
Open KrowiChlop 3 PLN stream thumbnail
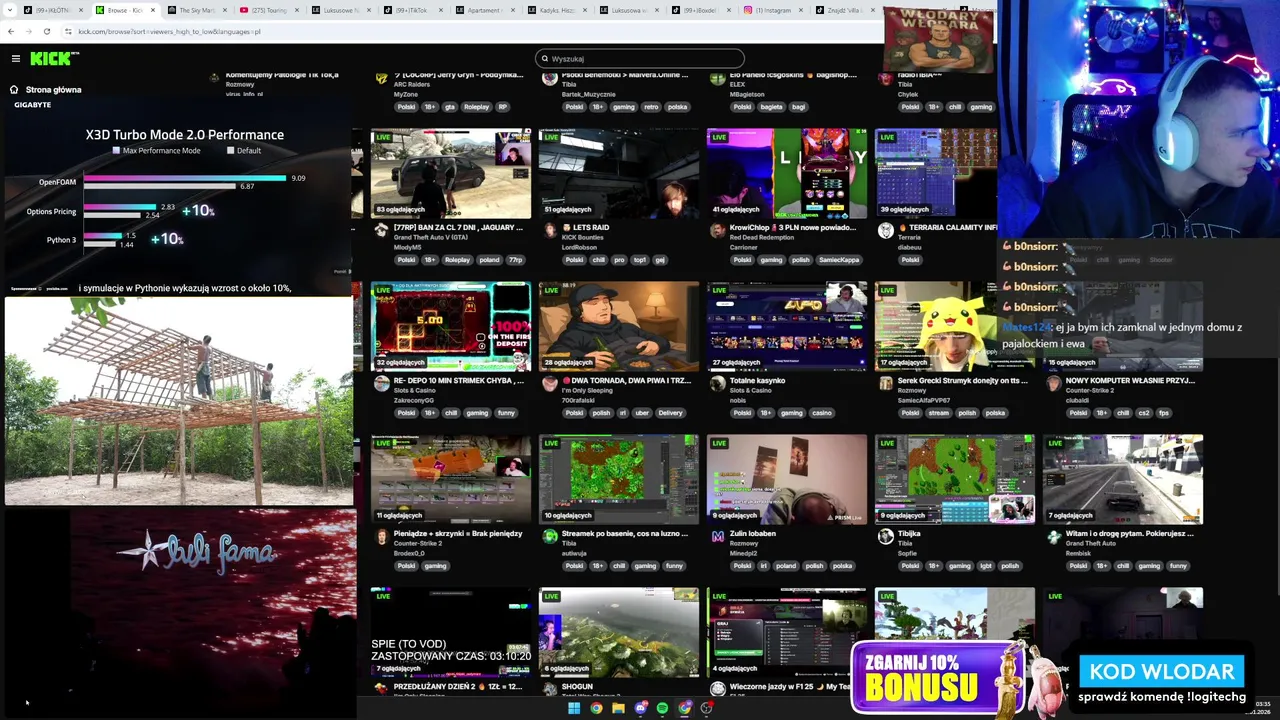click(787, 173)
